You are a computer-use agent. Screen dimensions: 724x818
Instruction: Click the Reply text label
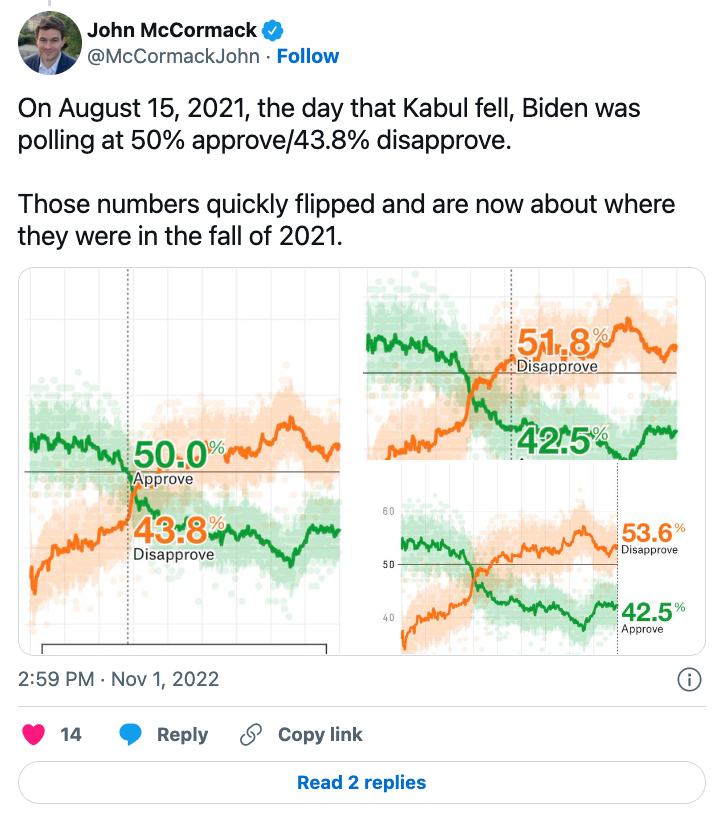(x=182, y=734)
